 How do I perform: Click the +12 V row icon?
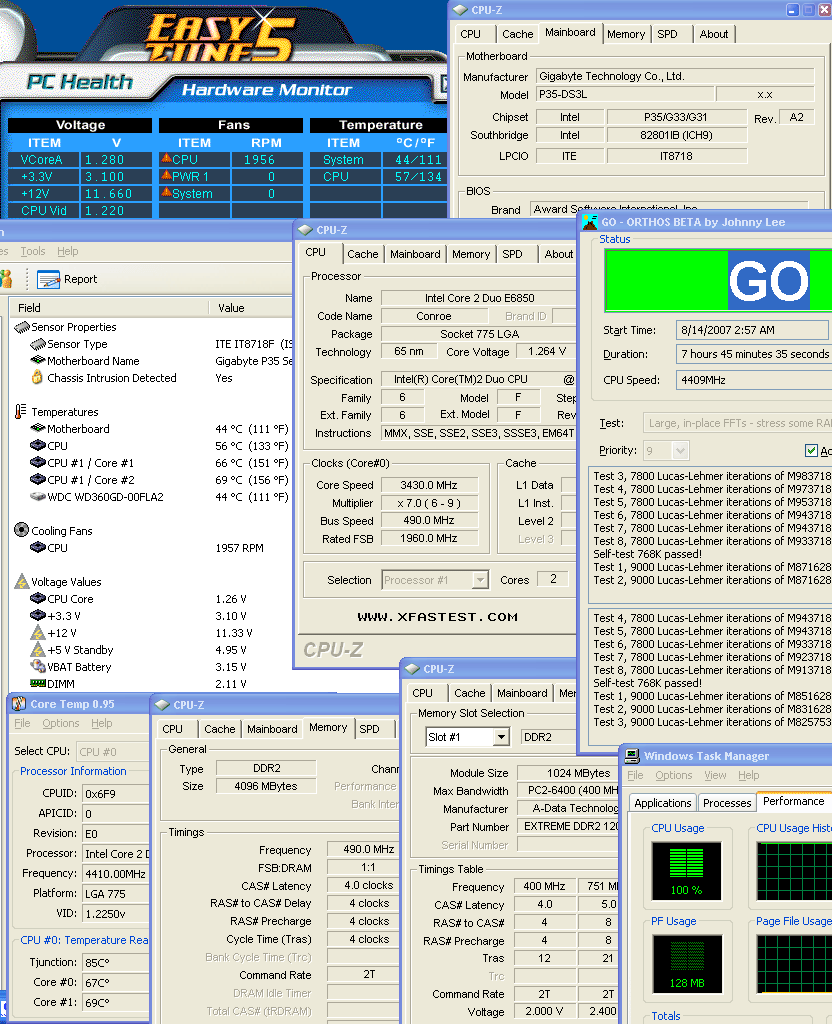pos(38,632)
